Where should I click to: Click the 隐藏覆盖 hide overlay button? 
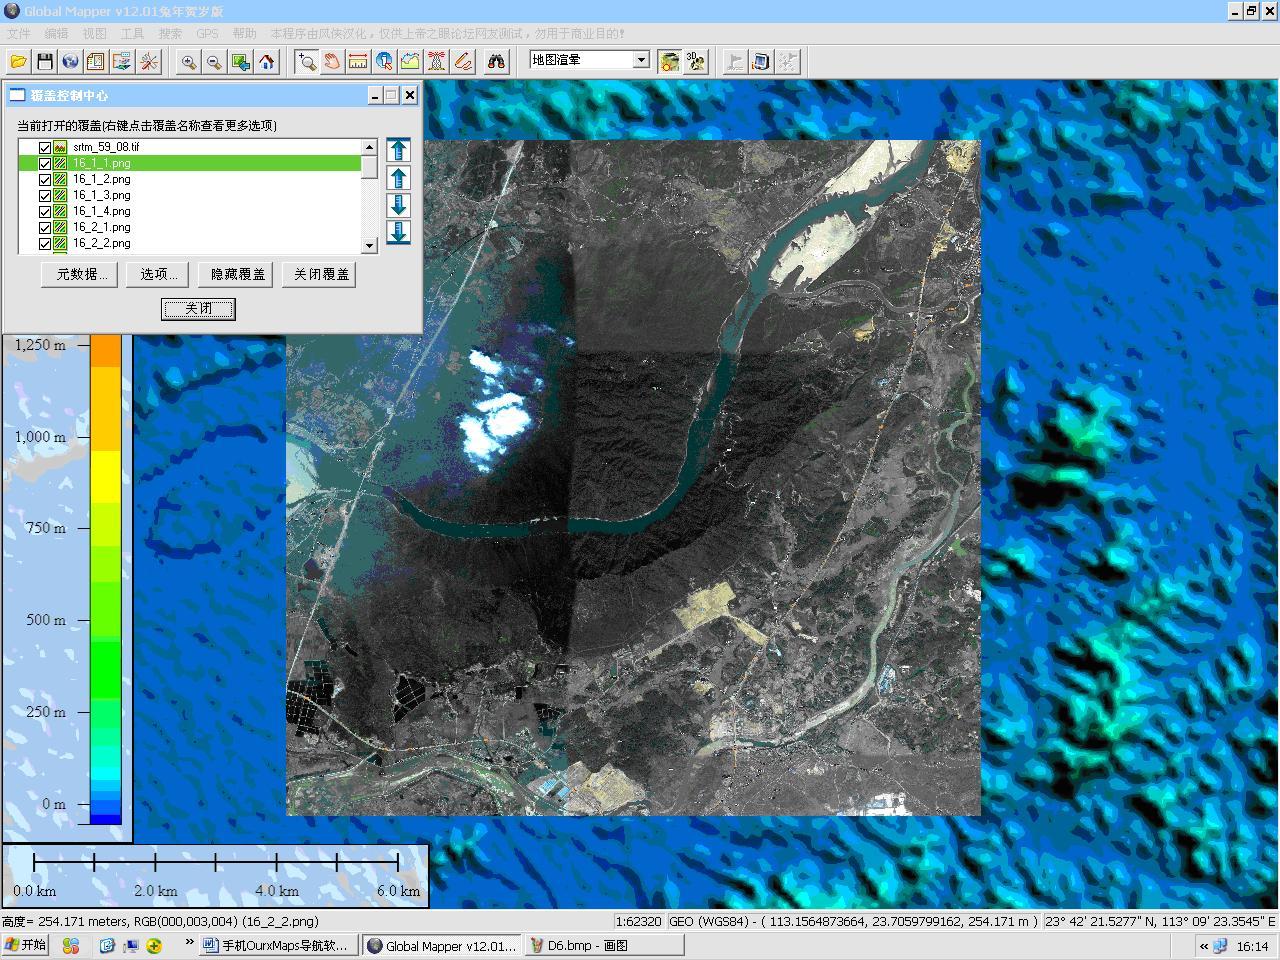click(x=238, y=274)
